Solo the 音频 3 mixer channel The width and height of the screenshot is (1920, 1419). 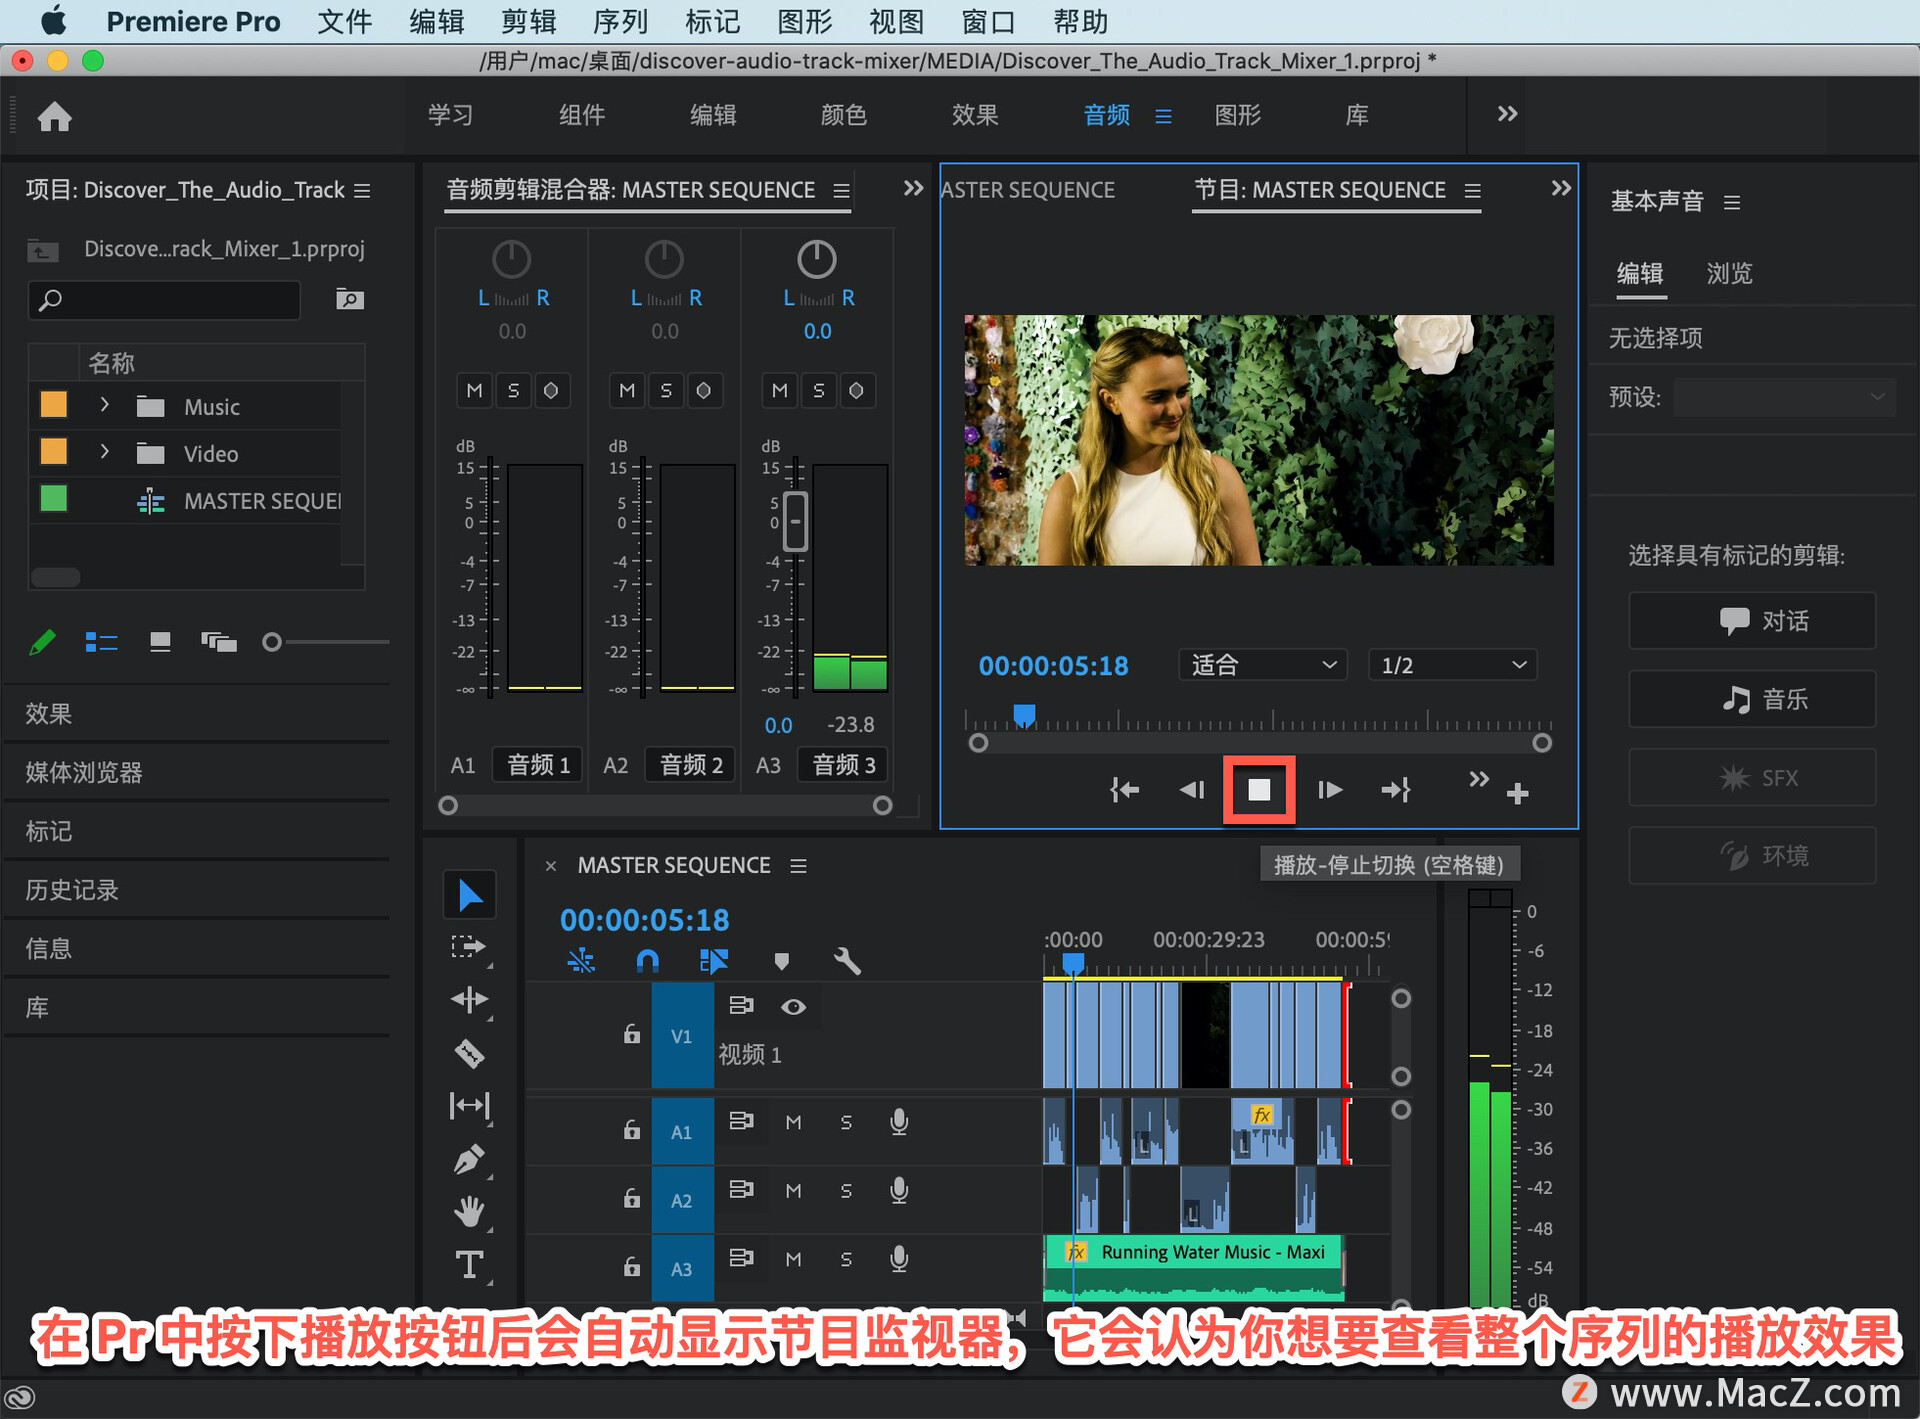(x=818, y=390)
